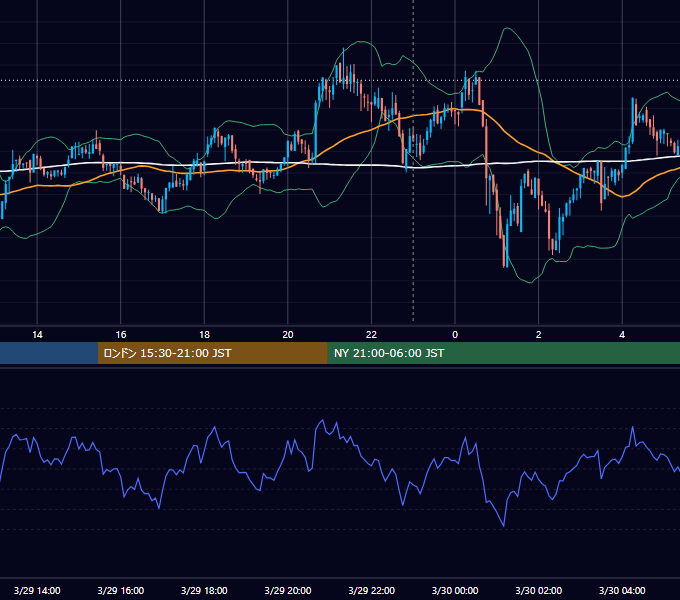Click the upper time axis label 22
Screen dimensions: 680x600
click(371, 335)
